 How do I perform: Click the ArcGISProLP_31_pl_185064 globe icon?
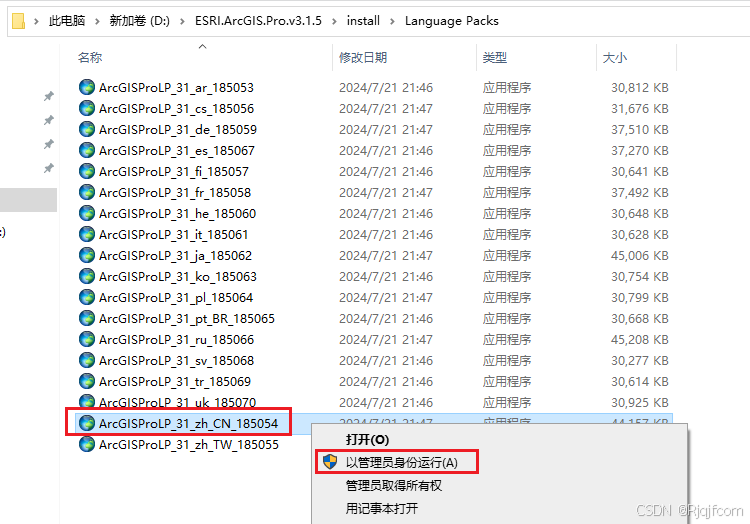pyautogui.click(x=87, y=297)
